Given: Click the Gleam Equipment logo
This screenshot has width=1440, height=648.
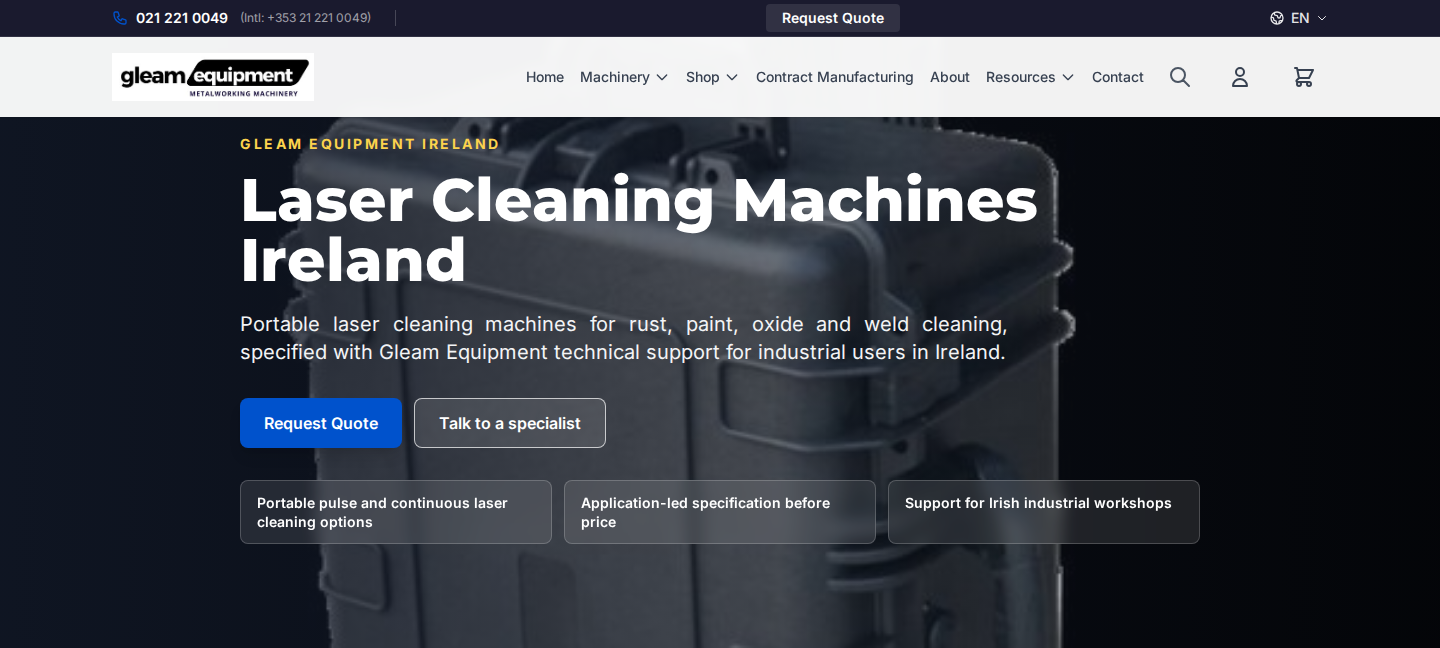Looking at the screenshot, I should (213, 77).
